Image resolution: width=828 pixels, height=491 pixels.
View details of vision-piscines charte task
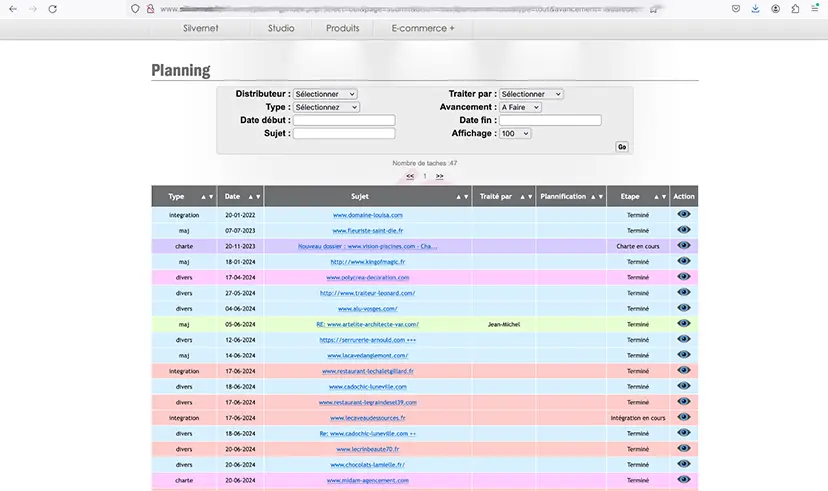pyautogui.click(x=683, y=246)
